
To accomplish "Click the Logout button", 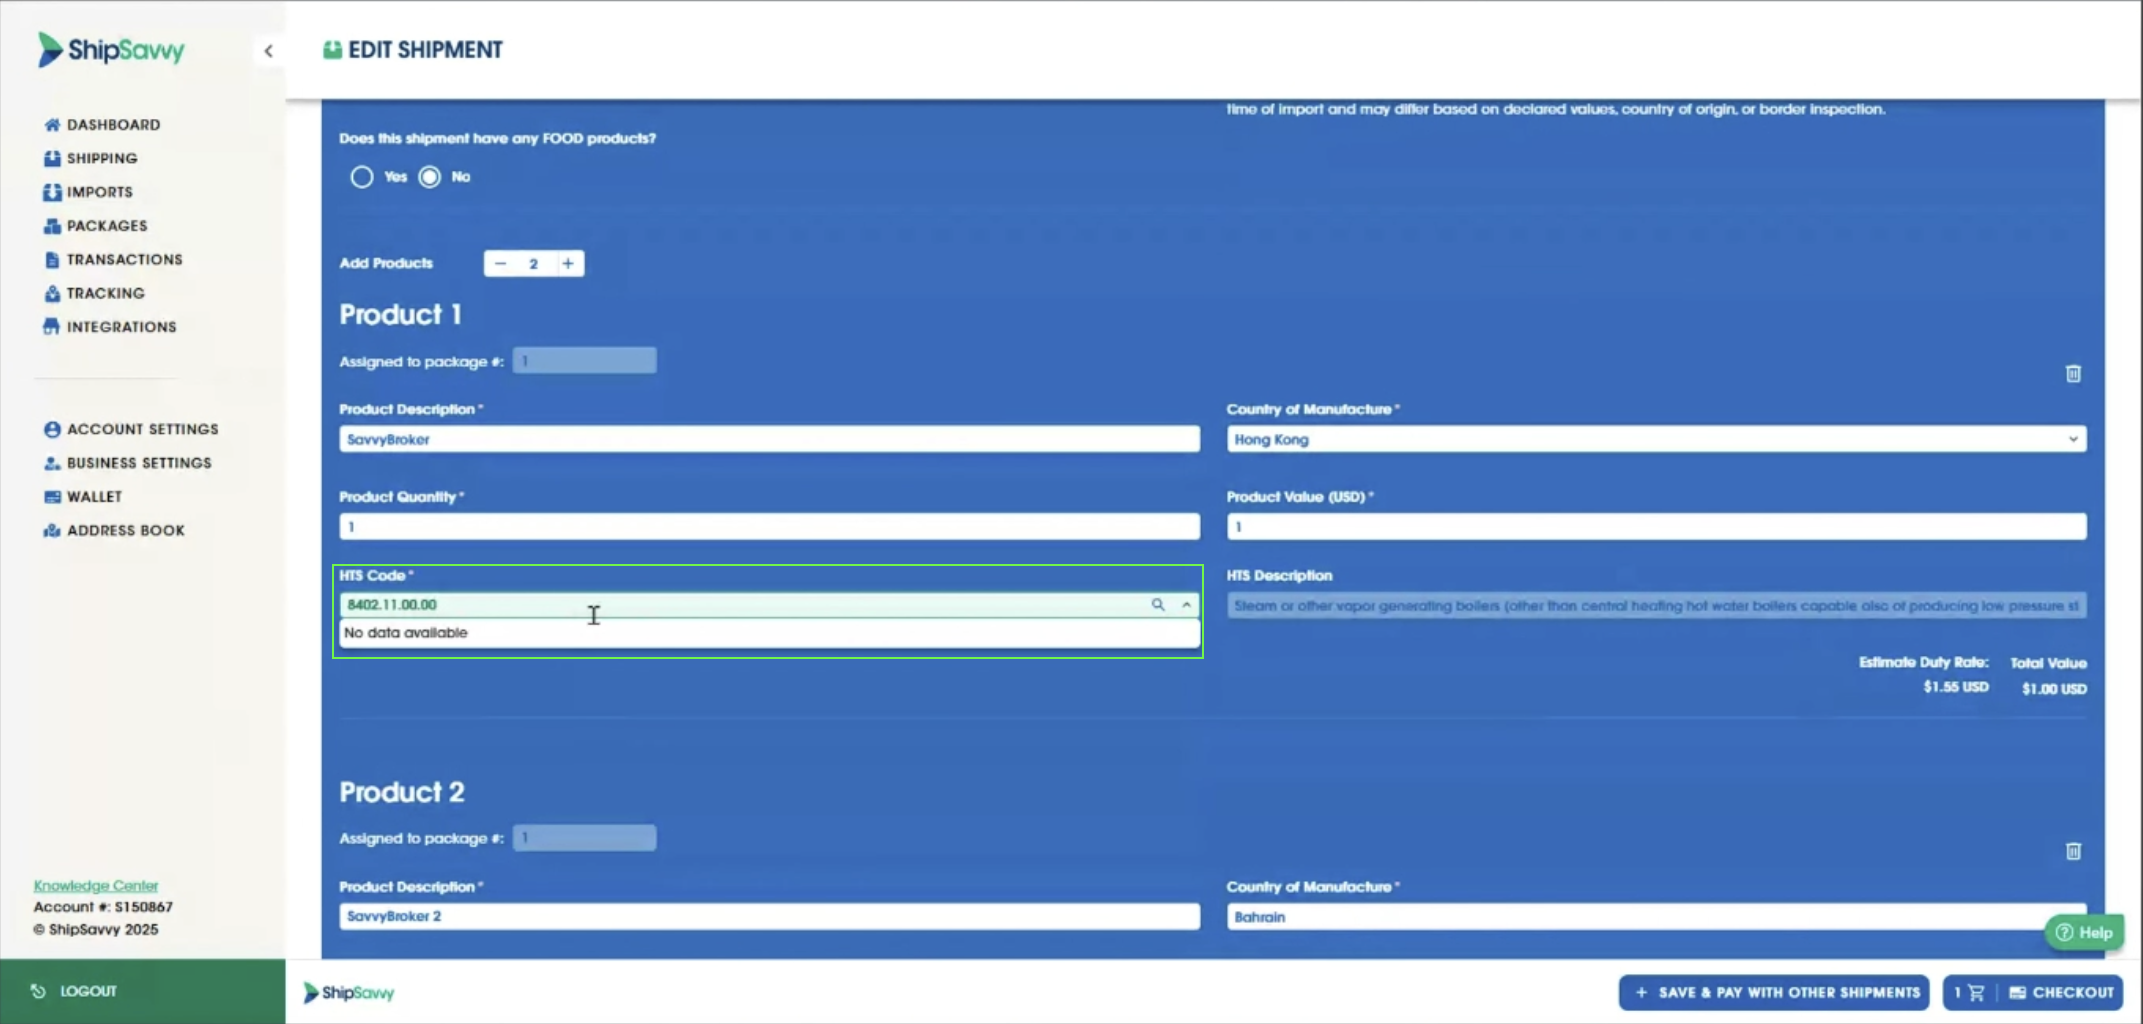I will [142, 991].
